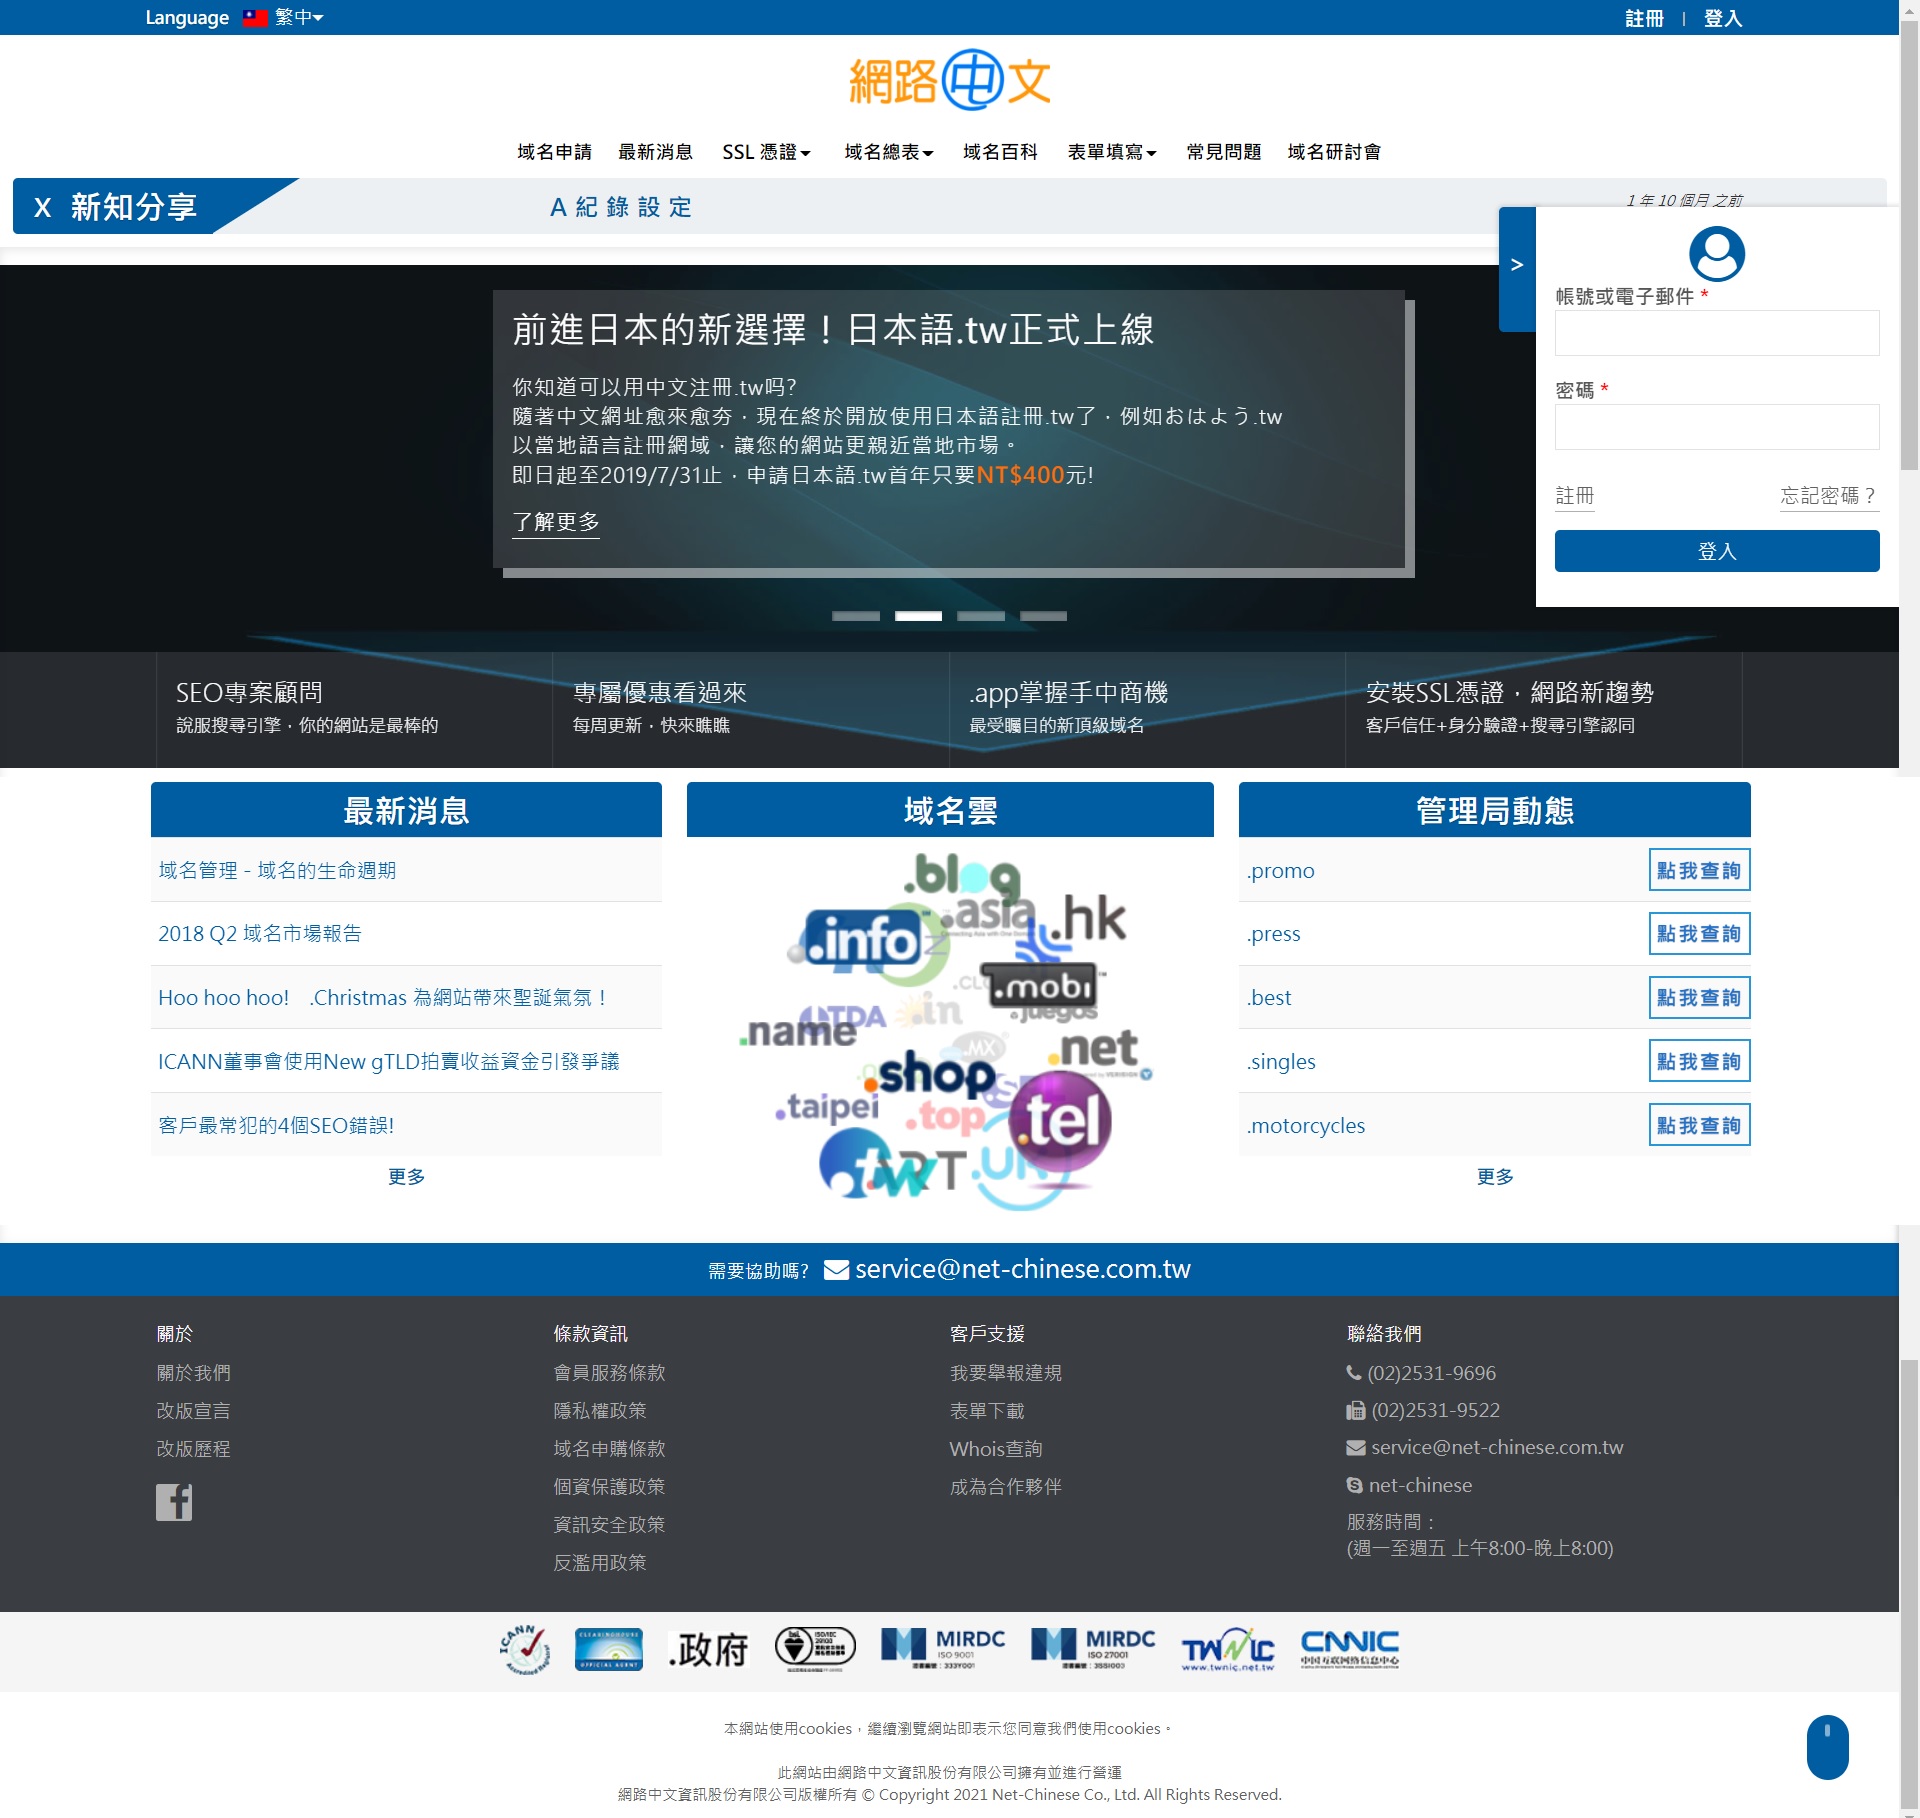Image resolution: width=1920 pixels, height=1818 pixels.
Task: Expand the SSL 憑證 menu
Action: pos(766,152)
